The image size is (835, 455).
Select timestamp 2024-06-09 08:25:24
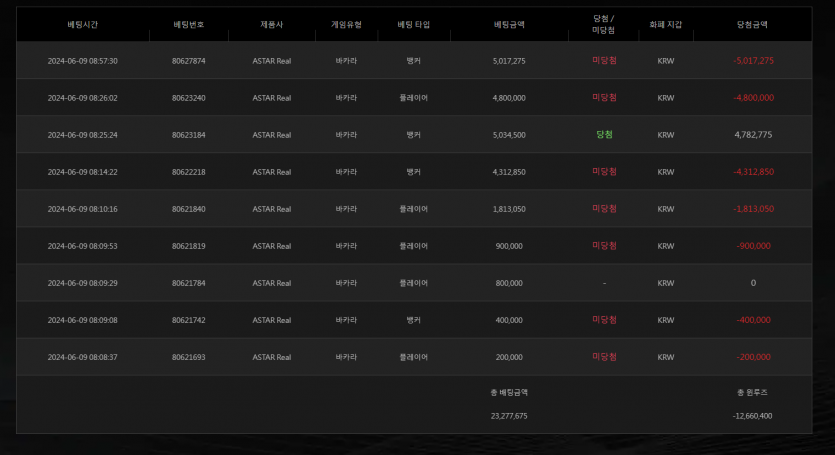click(x=83, y=135)
